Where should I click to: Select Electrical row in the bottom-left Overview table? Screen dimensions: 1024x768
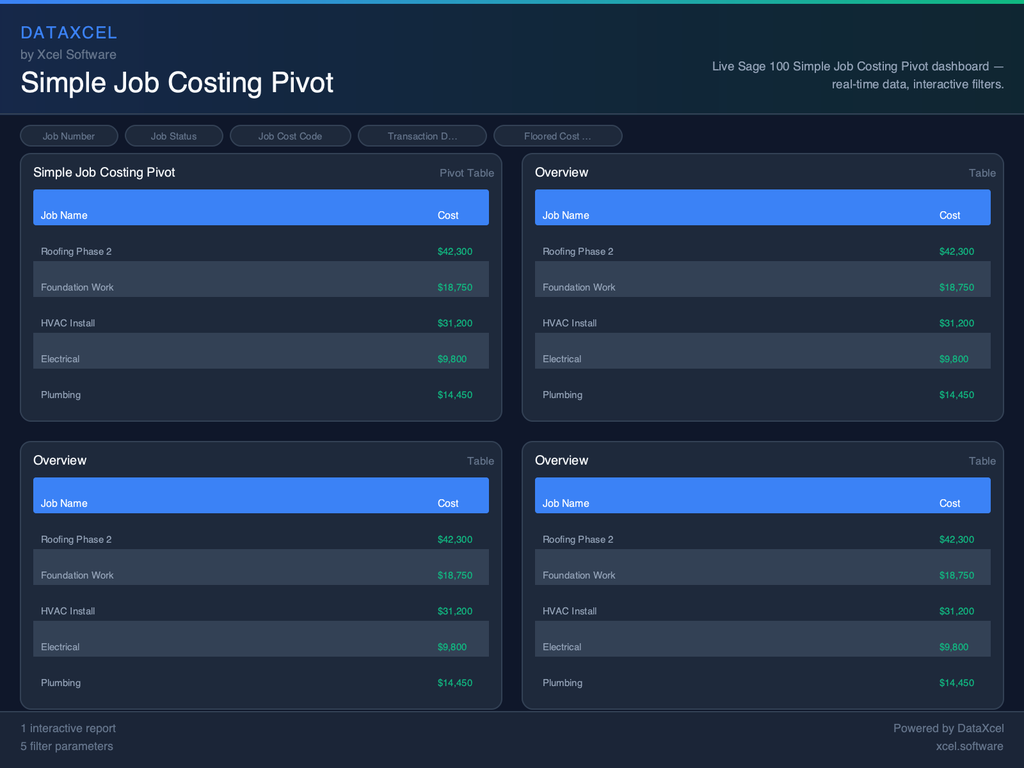click(260, 646)
